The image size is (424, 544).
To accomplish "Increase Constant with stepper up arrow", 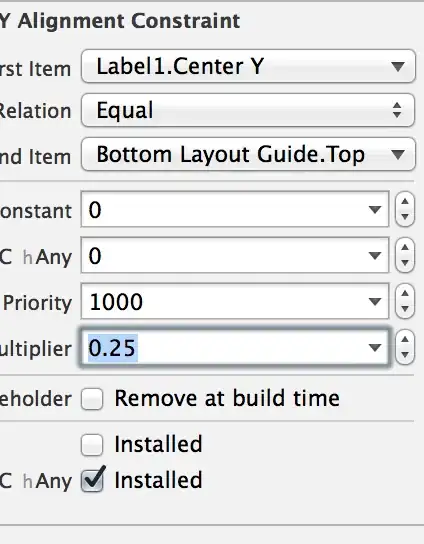I will point(405,202).
